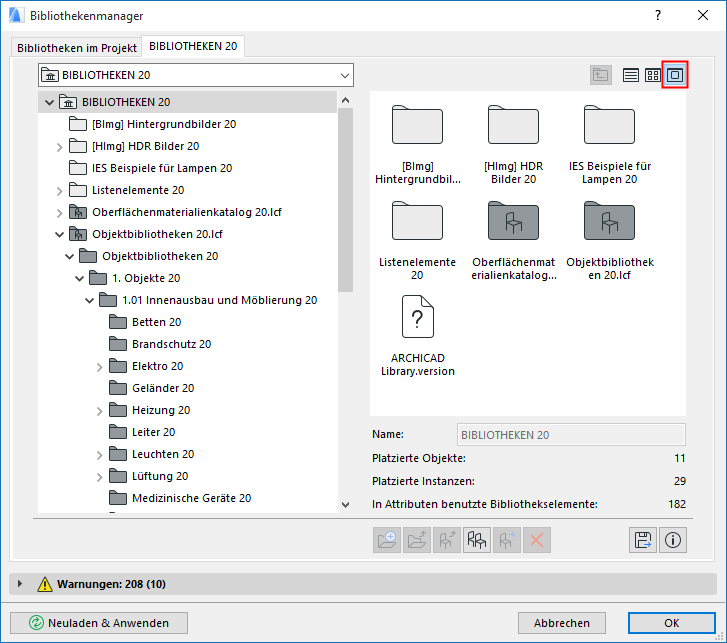Collapse the Objektbibliotheken 20.lcf node
The height and width of the screenshot is (643, 727).
point(59,234)
